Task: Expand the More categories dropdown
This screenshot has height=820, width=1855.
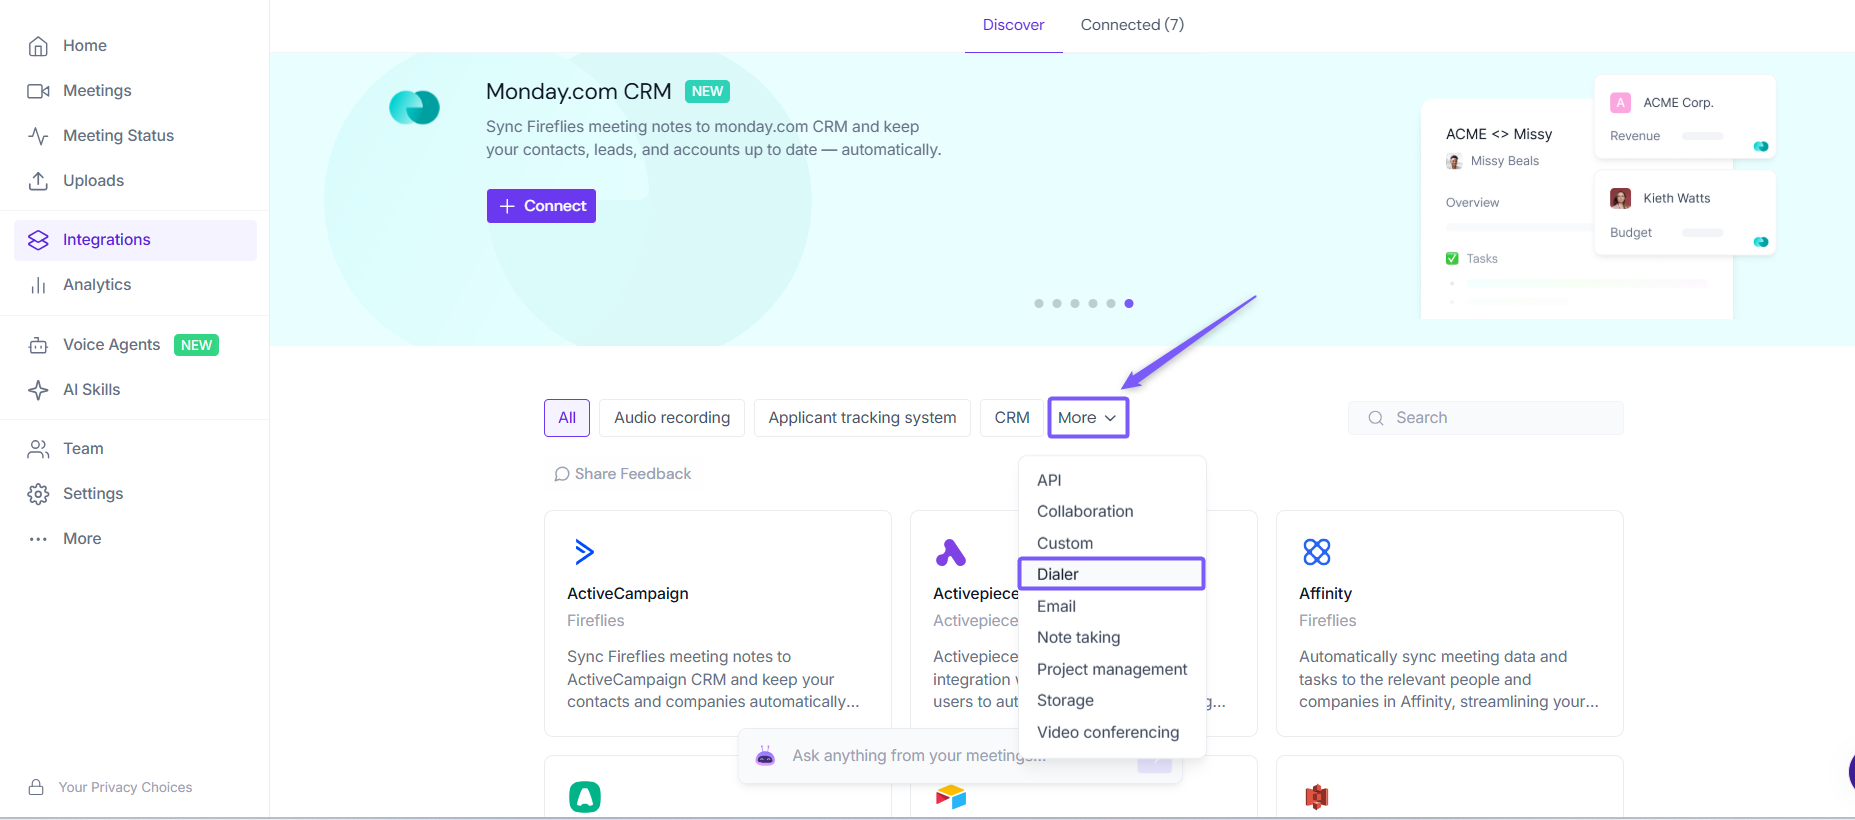Action: pyautogui.click(x=1087, y=418)
